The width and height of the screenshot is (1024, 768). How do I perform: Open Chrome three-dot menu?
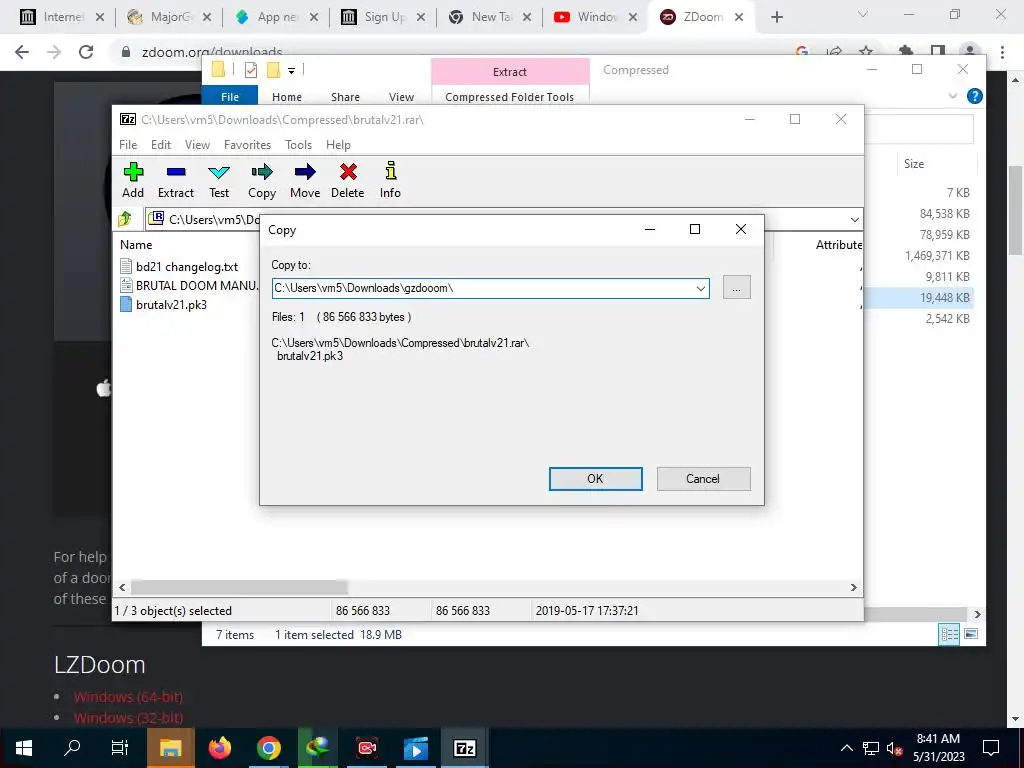pyautogui.click(x=1002, y=52)
